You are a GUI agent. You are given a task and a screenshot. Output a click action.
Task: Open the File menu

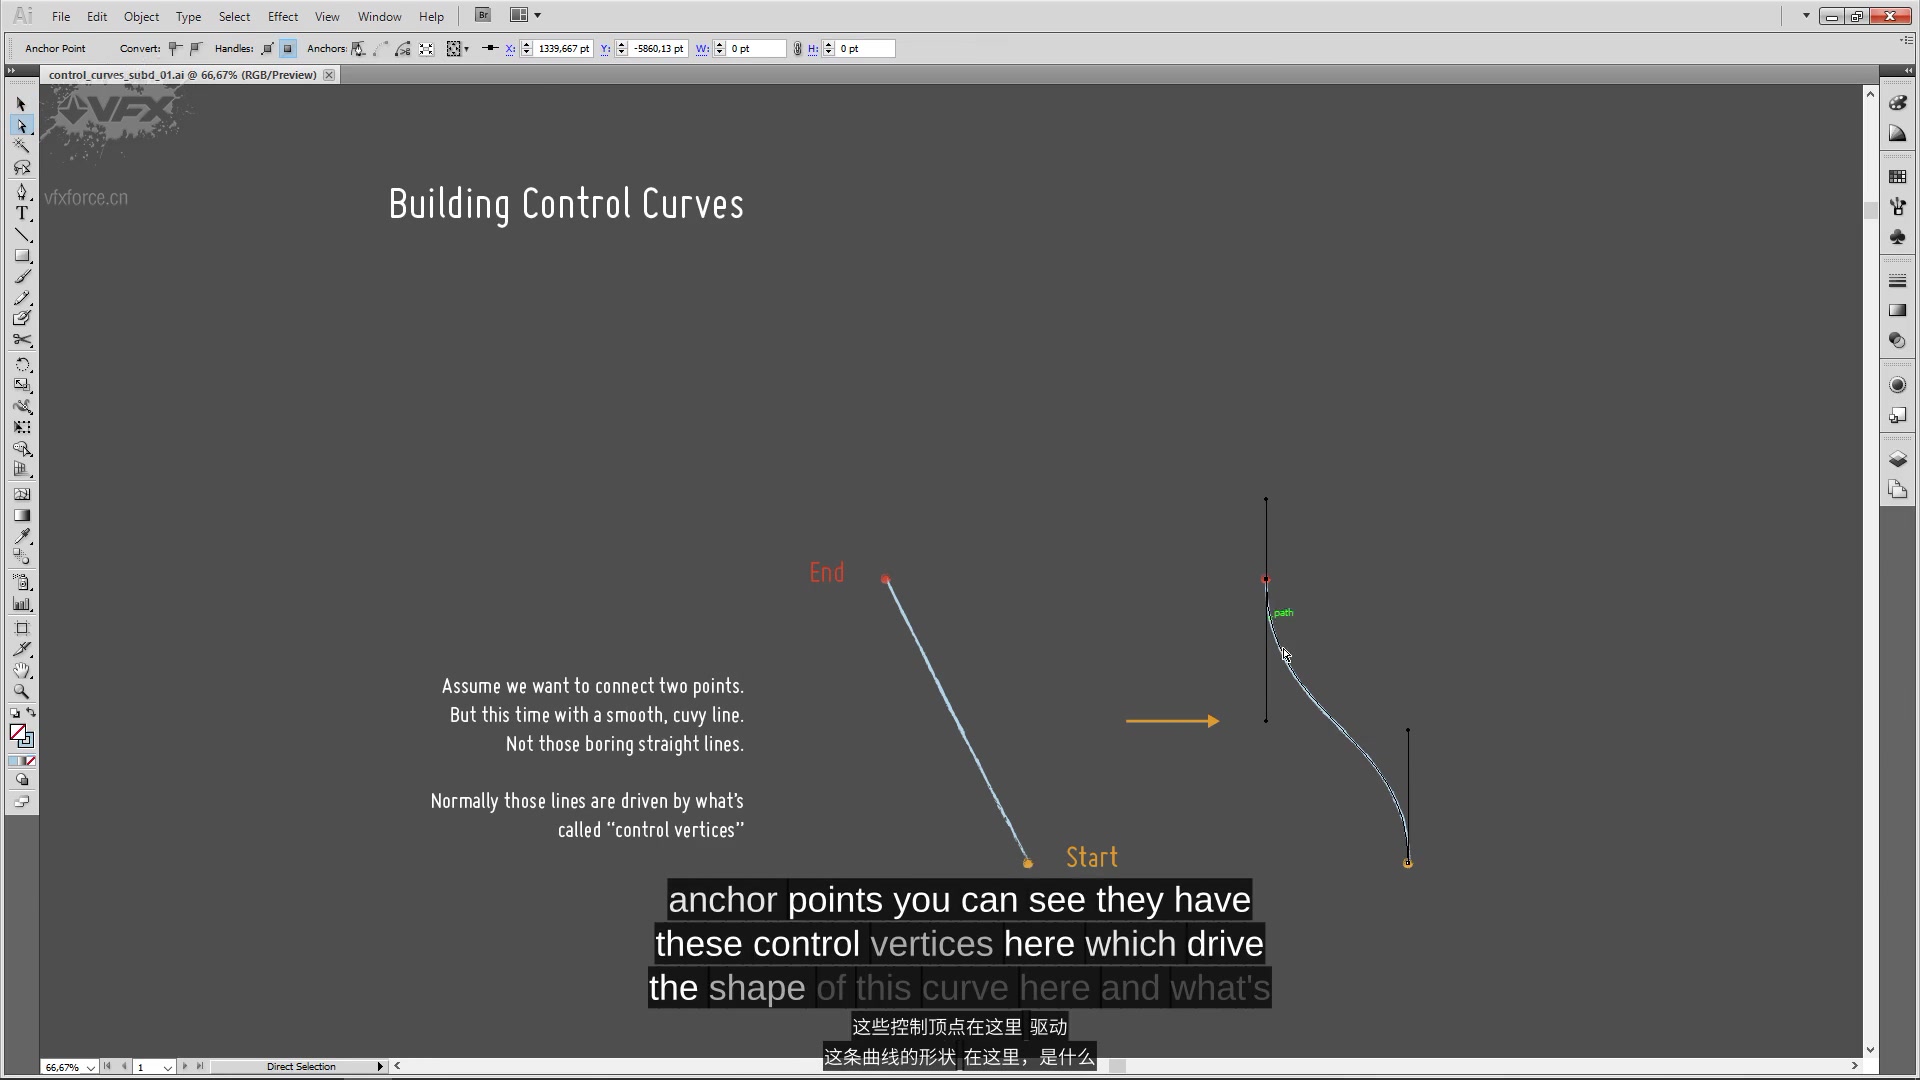(x=61, y=16)
